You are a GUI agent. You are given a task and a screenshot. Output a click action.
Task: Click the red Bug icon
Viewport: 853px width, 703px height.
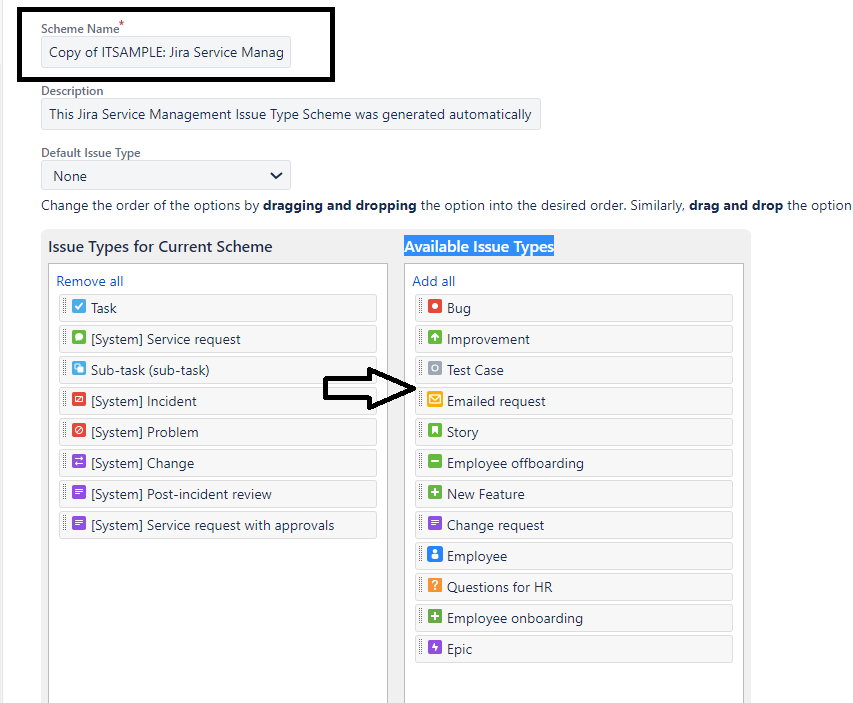(435, 306)
